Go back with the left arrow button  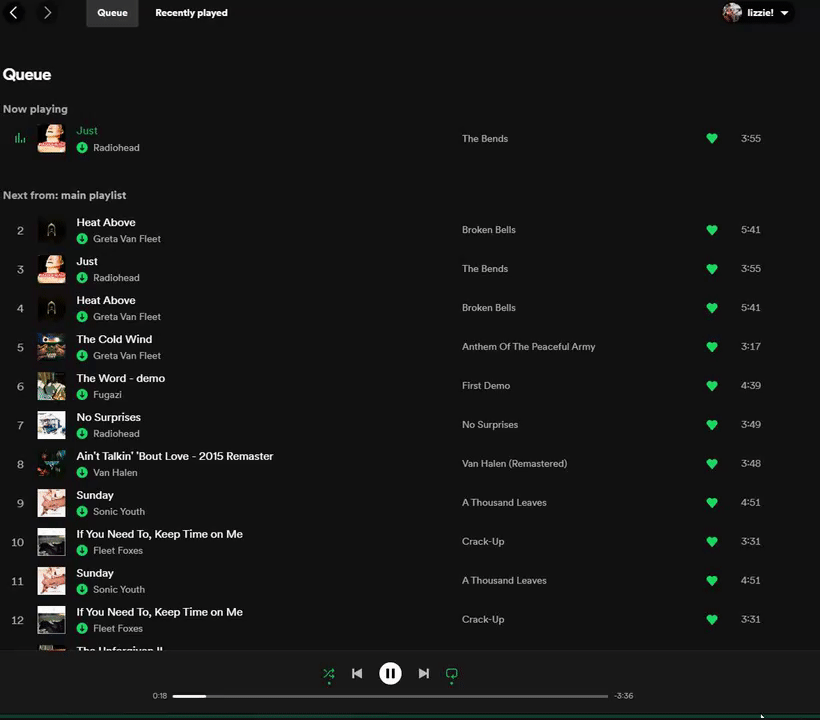coord(14,13)
